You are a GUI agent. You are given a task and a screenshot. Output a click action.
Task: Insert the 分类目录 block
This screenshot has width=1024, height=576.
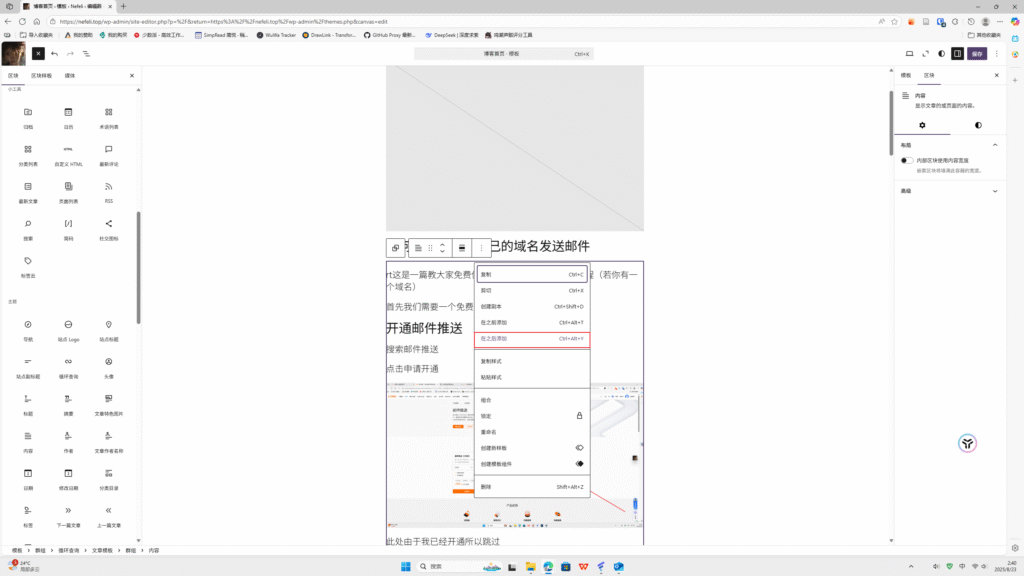click(108, 479)
